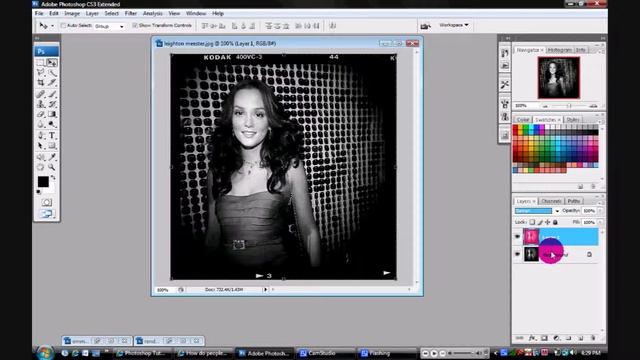Zoom out using Navigator small mountains icon

(x=544, y=106)
